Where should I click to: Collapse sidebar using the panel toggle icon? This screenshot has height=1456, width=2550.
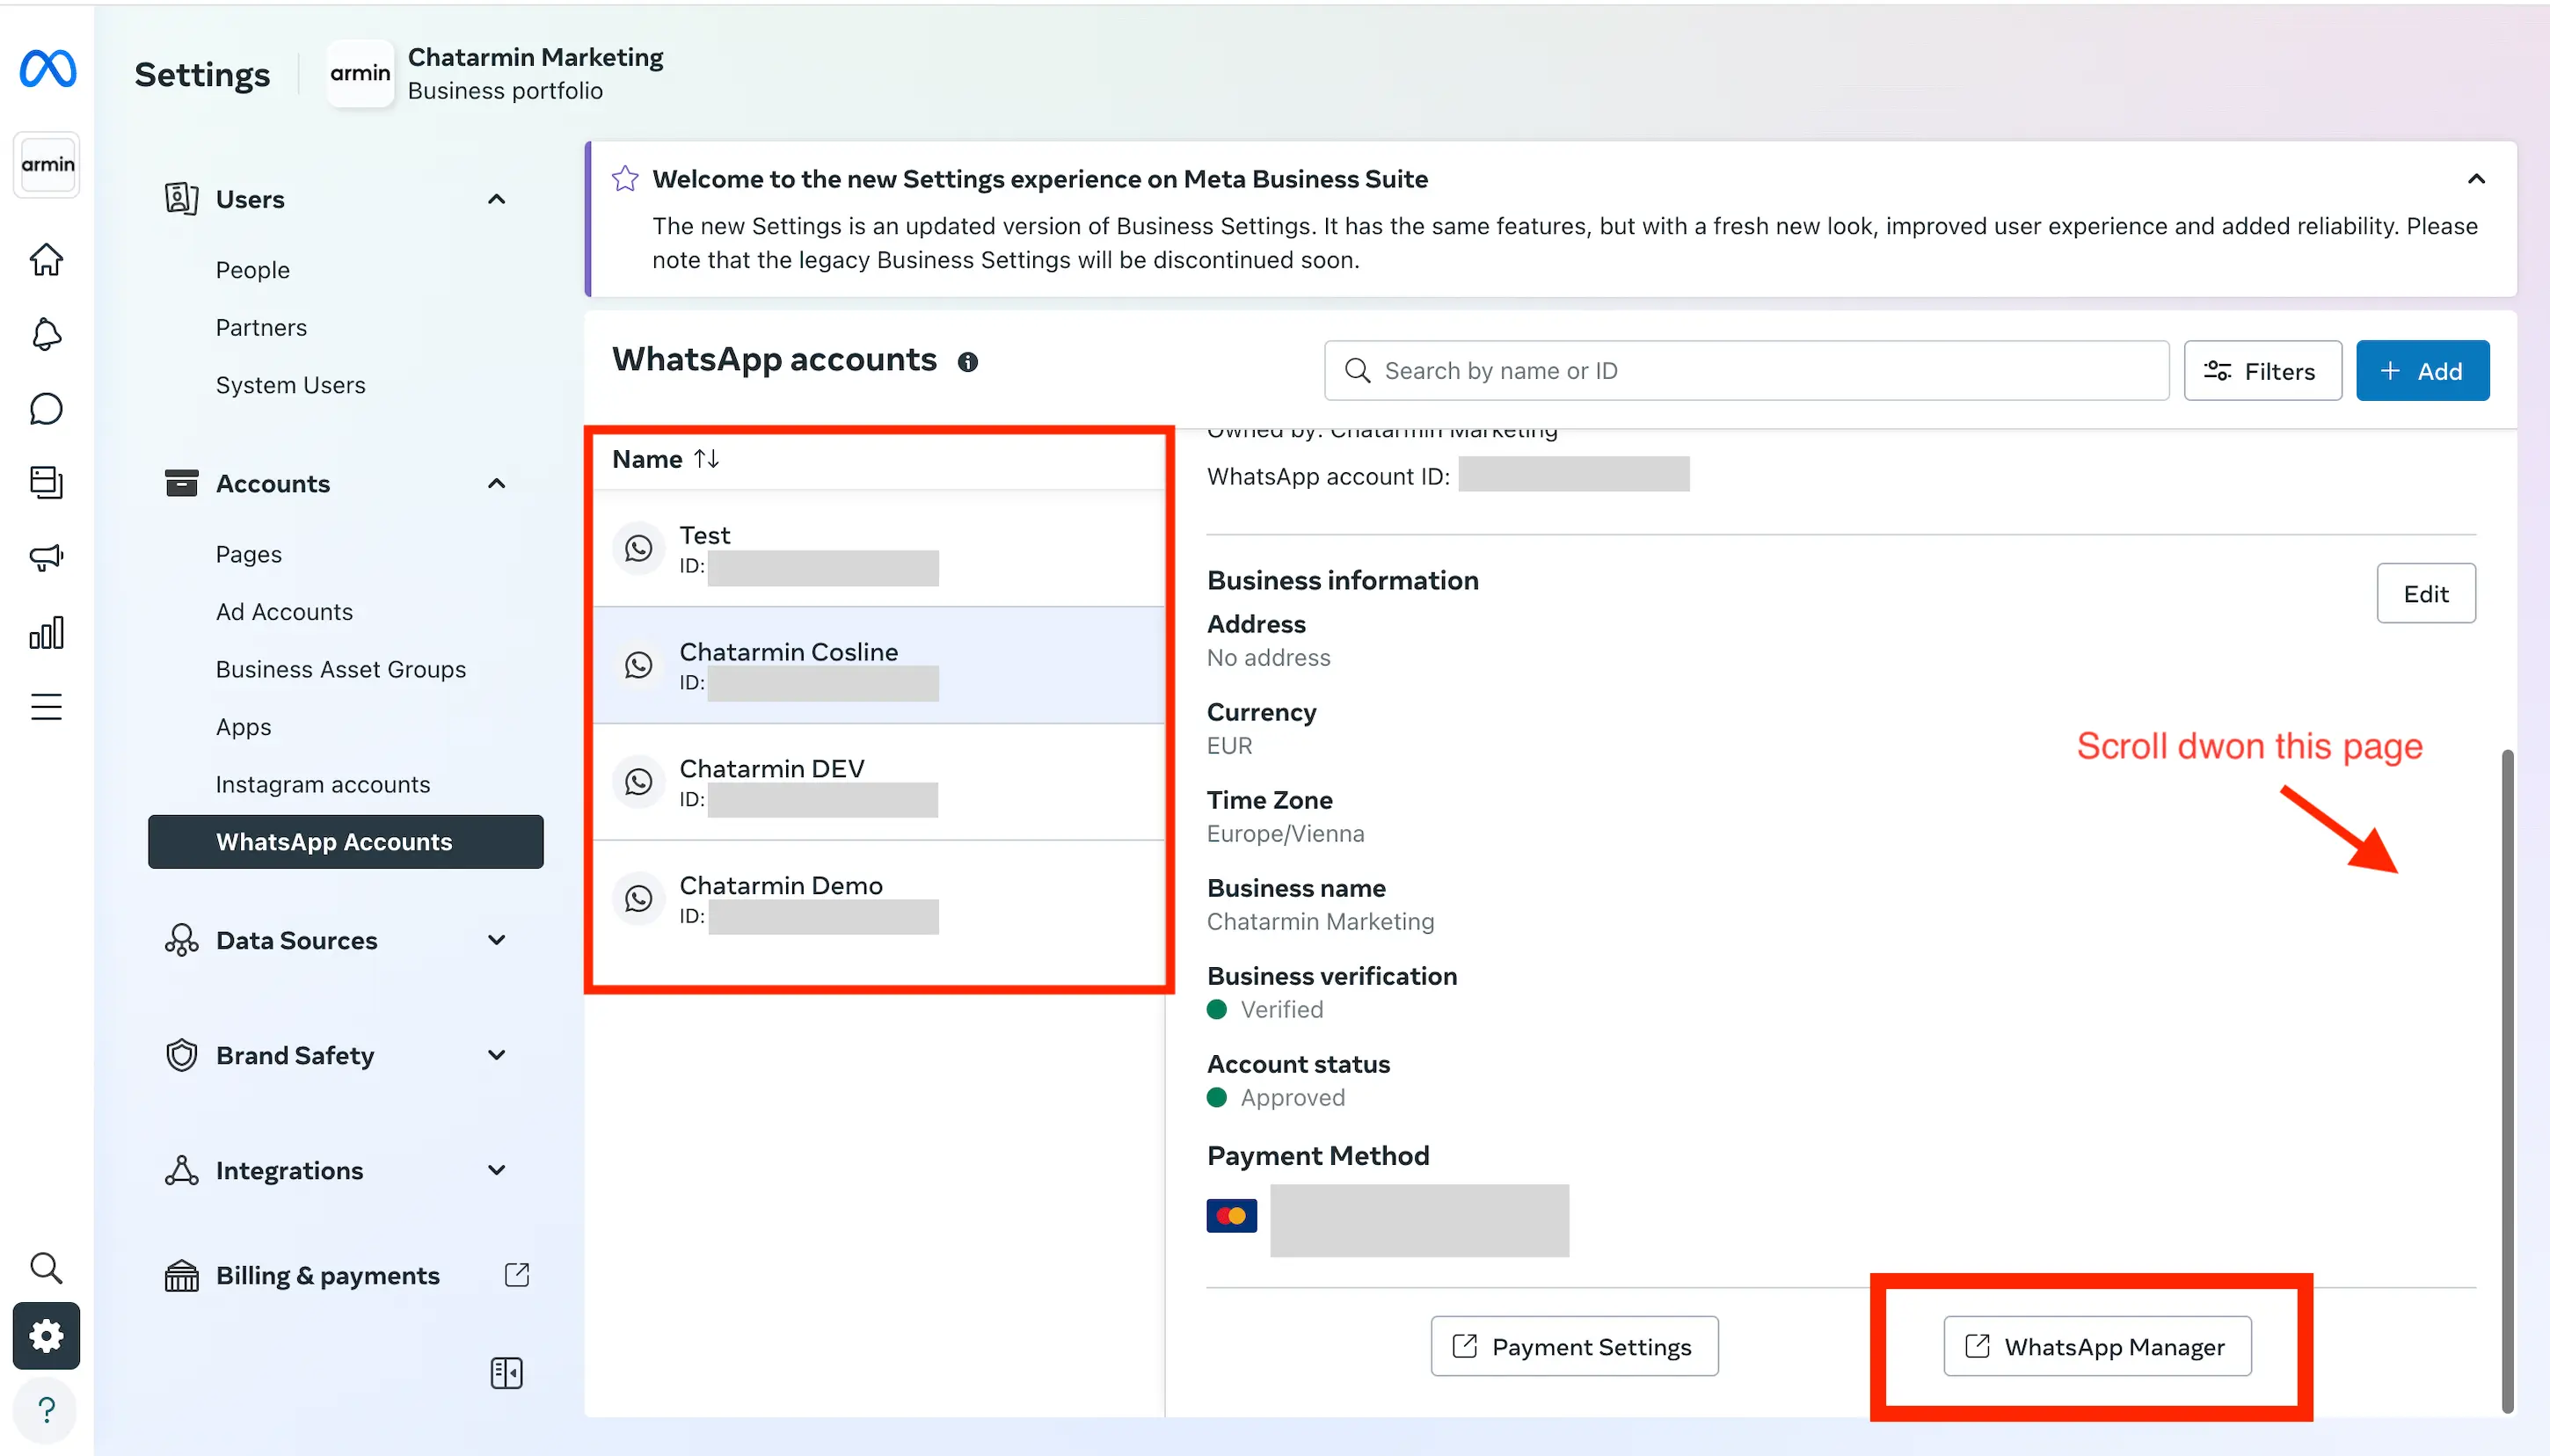point(507,1373)
